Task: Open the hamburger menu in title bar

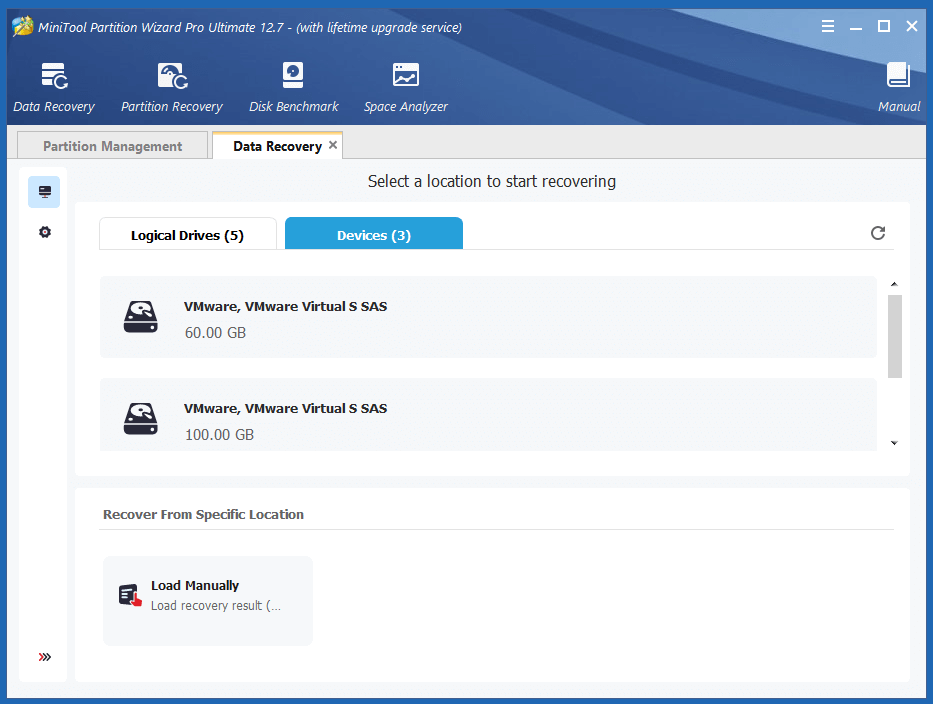Action: [x=828, y=26]
